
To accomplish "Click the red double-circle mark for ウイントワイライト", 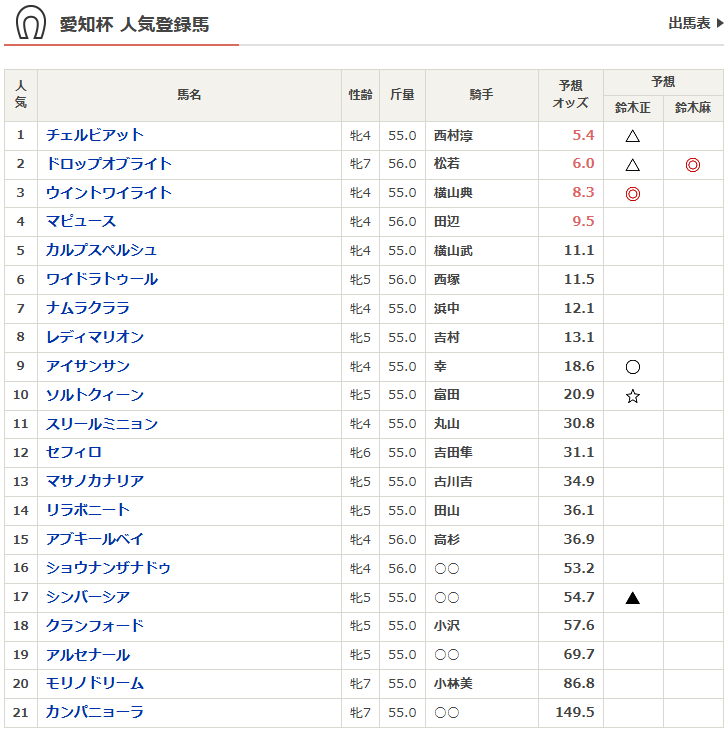I will click(x=632, y=194).
